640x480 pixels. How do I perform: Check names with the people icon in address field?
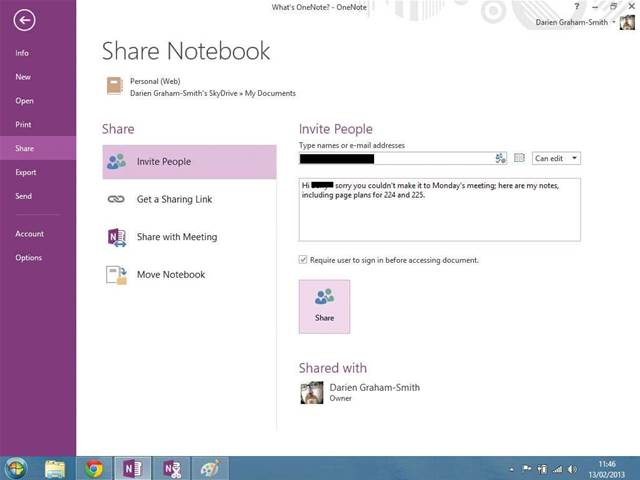point(500,158)
